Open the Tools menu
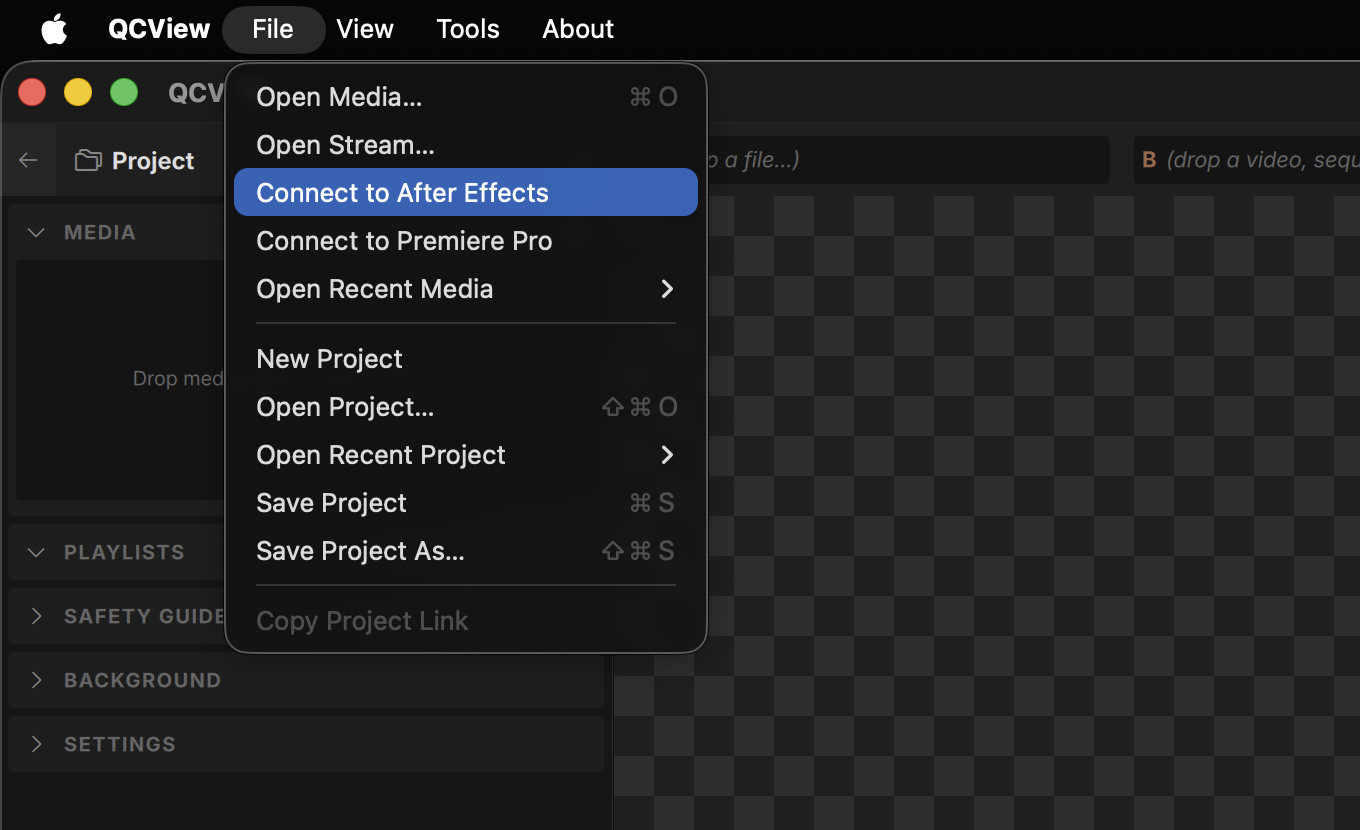1360x830 pixels. pos(468,29)
